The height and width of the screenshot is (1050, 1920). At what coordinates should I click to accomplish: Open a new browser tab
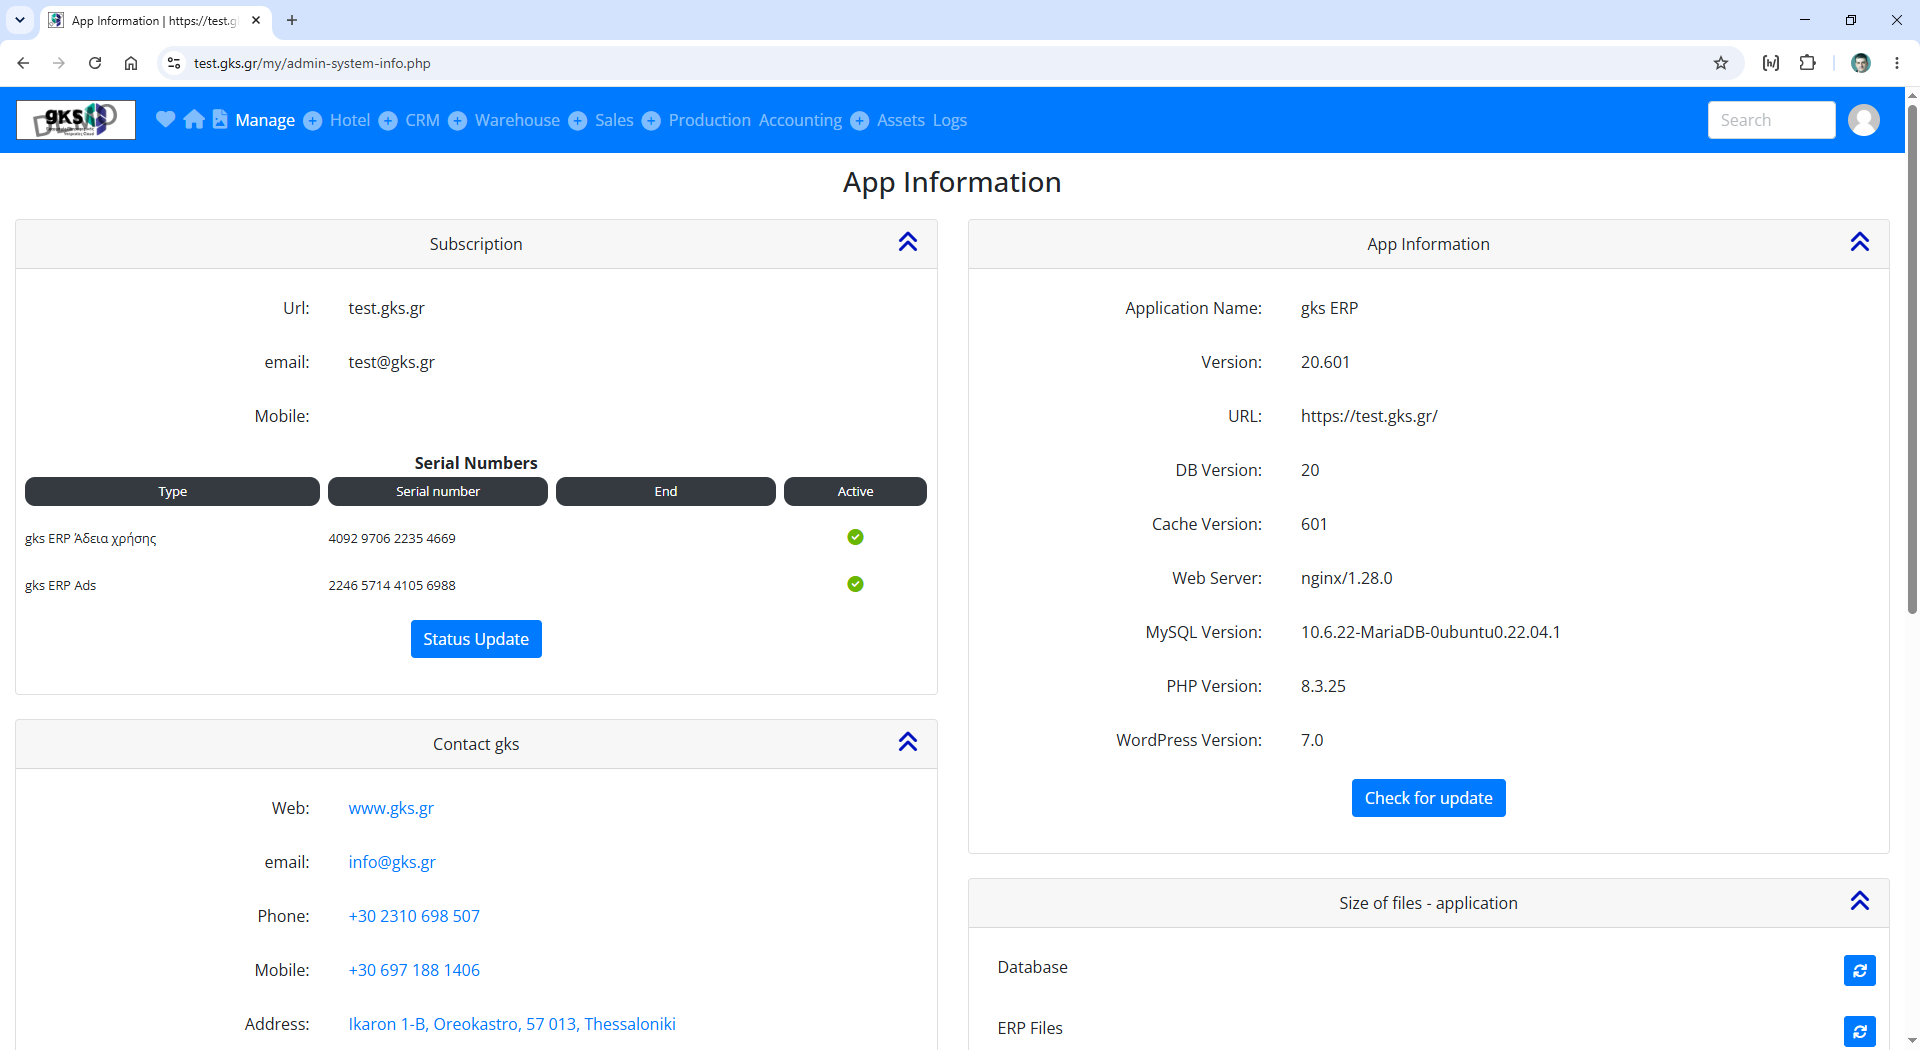292,20
